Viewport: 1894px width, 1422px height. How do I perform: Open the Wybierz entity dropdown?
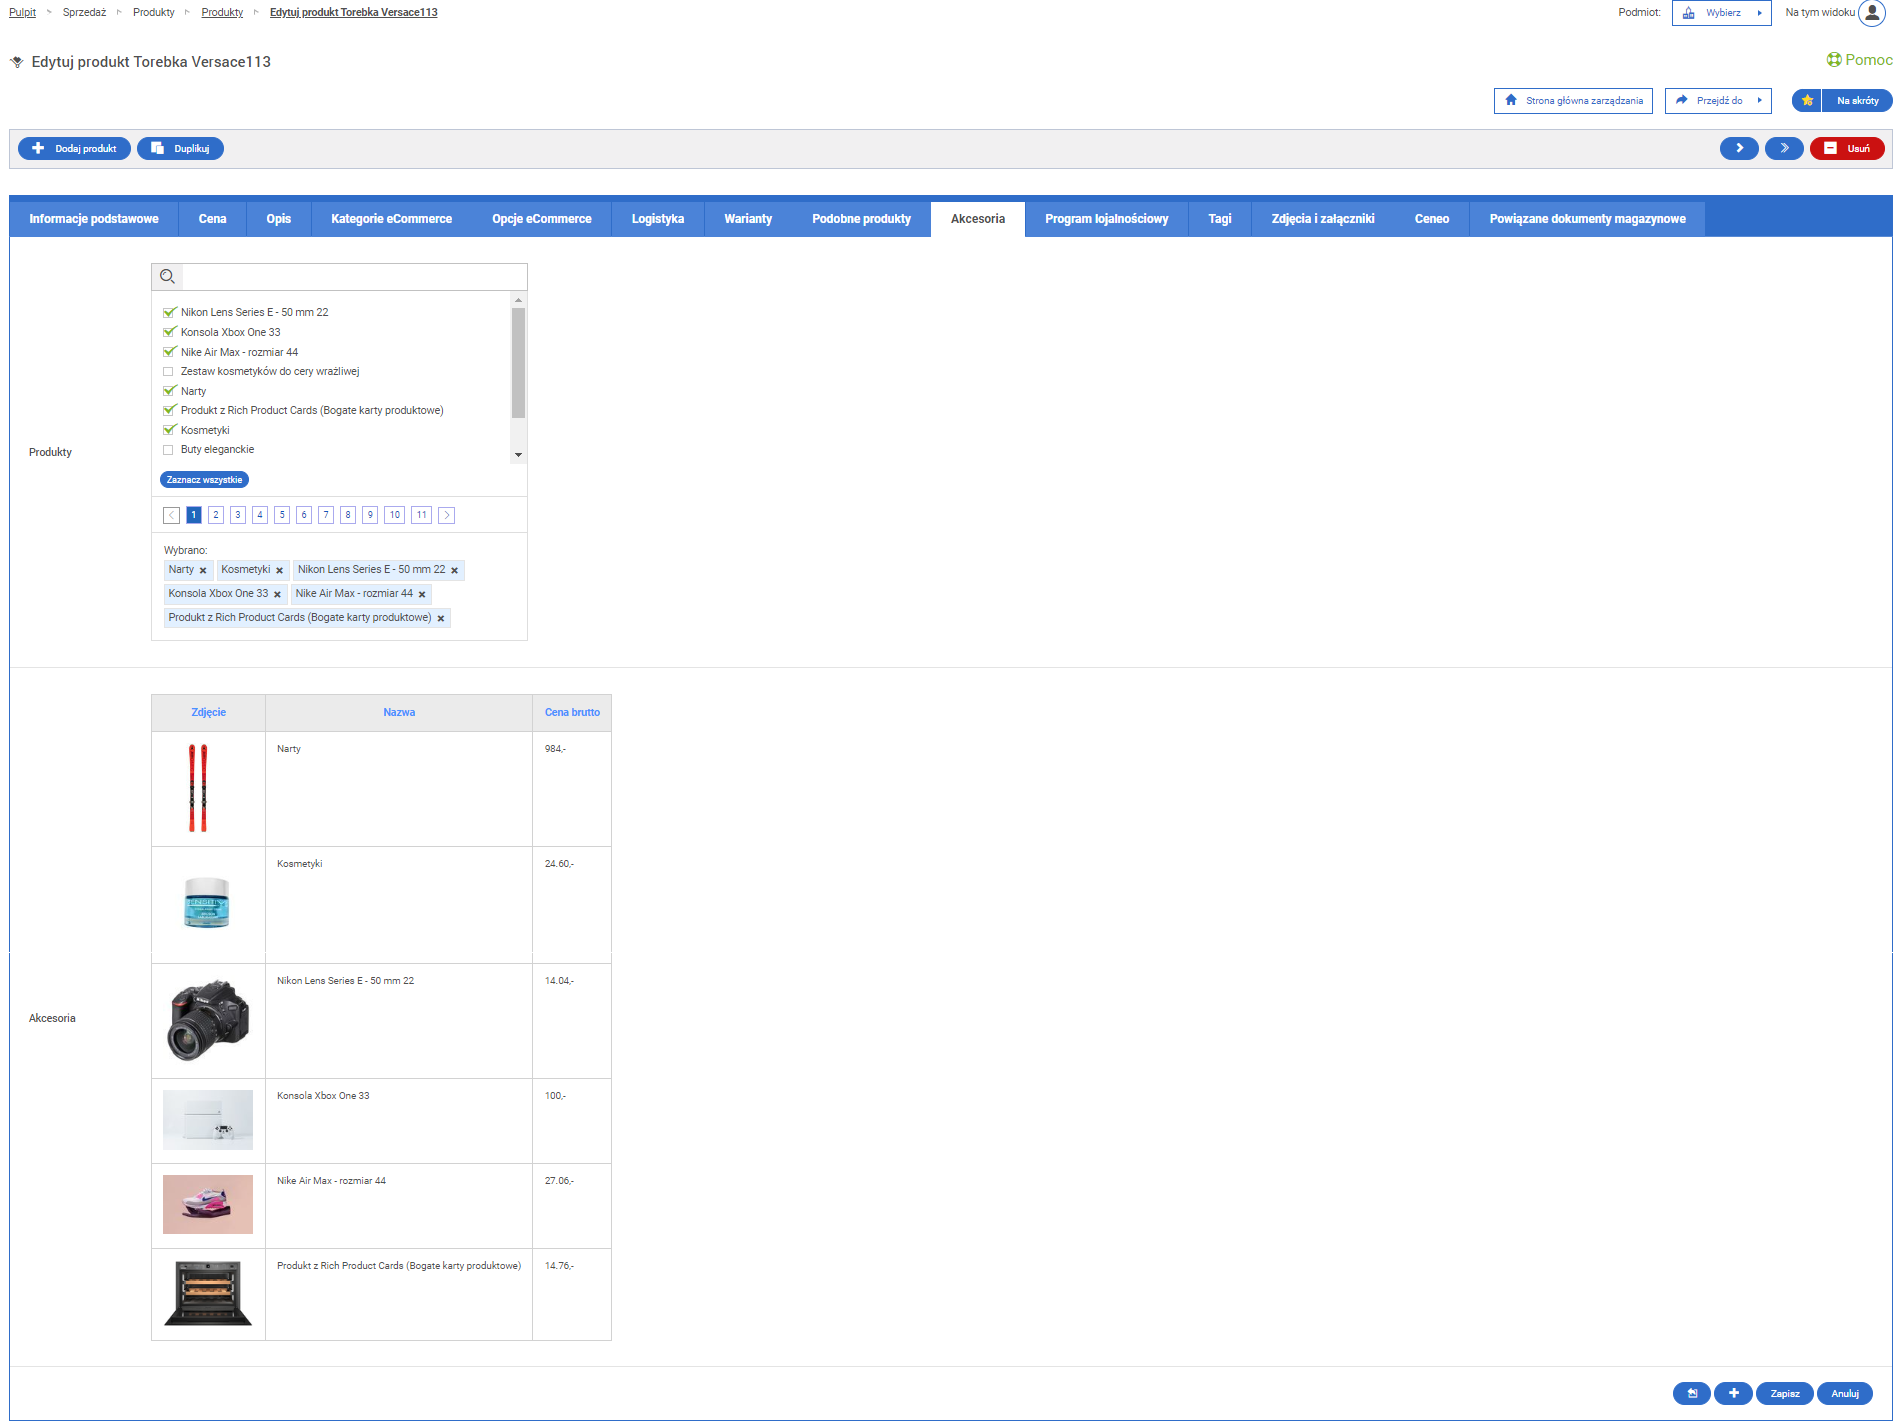click(1721, 13)
